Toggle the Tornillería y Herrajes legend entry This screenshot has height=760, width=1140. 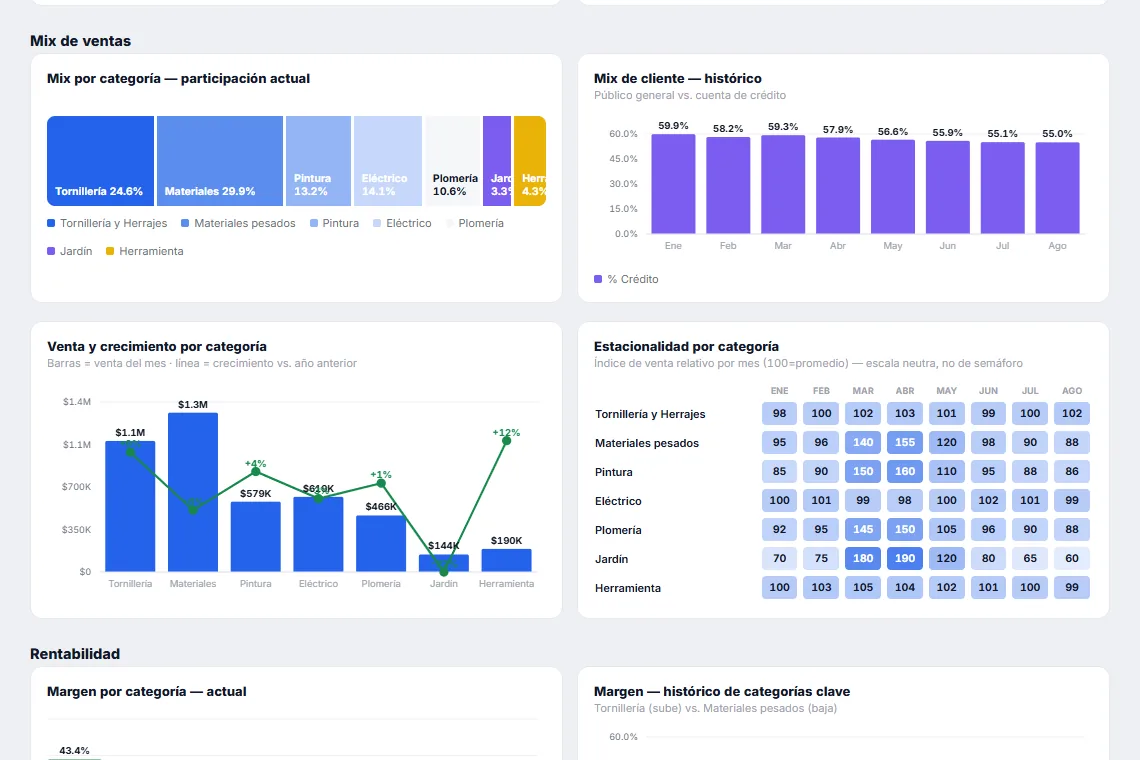(107, 223)
